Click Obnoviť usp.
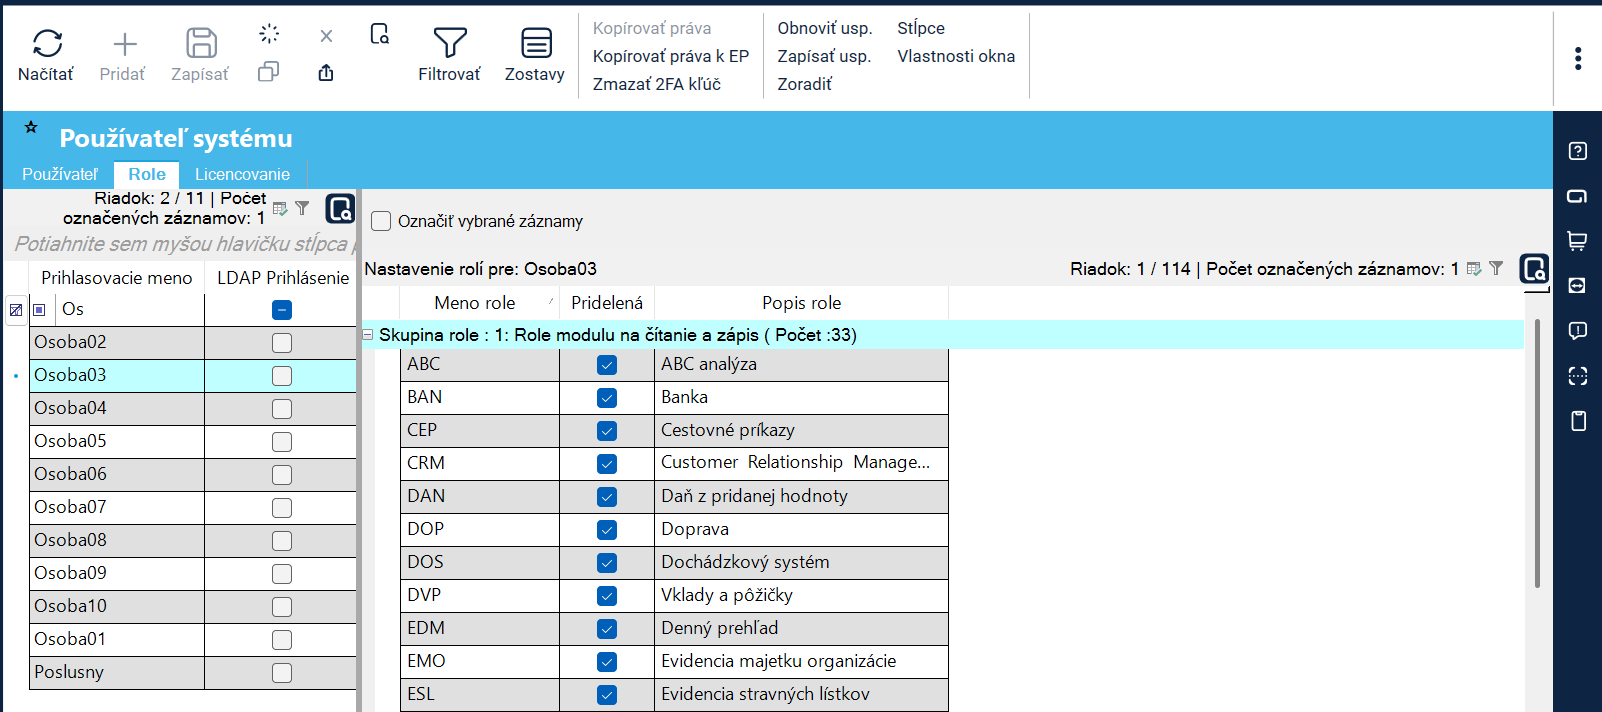The image size is (1602, 712). (x=825, y=28)
